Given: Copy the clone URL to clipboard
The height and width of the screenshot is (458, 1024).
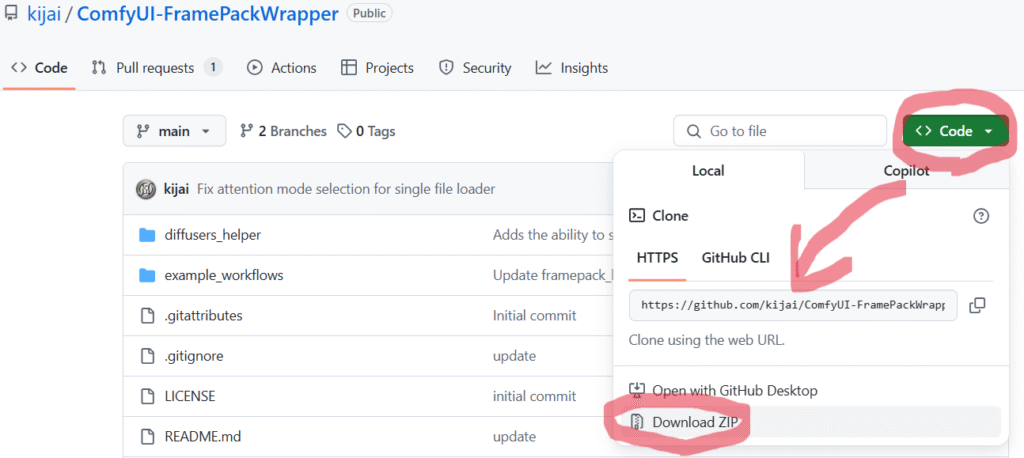Looking at the screenshot, I should (x=977, y=305).
